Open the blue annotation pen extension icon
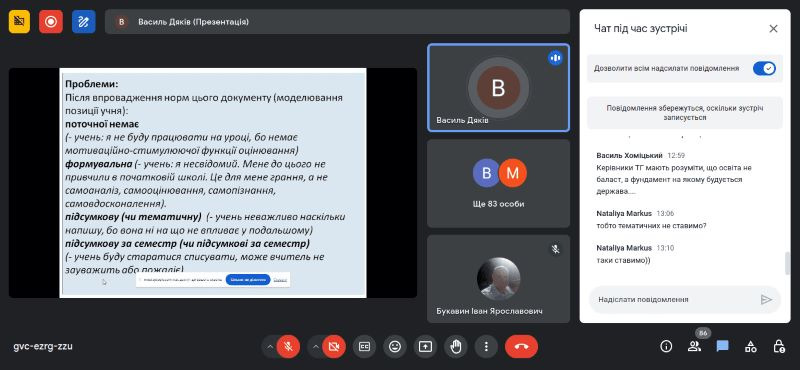Image resolution: width=800 pixels, height=370 pixels. click(x=84, y=21)
